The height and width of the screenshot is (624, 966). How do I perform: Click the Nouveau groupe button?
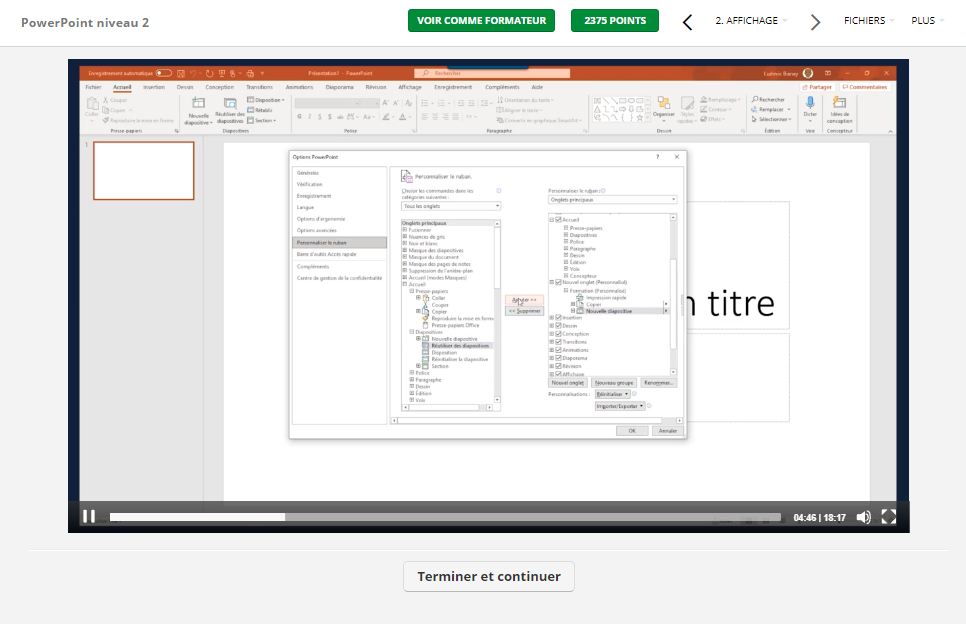pyautogui.click(x=614, y=383)
